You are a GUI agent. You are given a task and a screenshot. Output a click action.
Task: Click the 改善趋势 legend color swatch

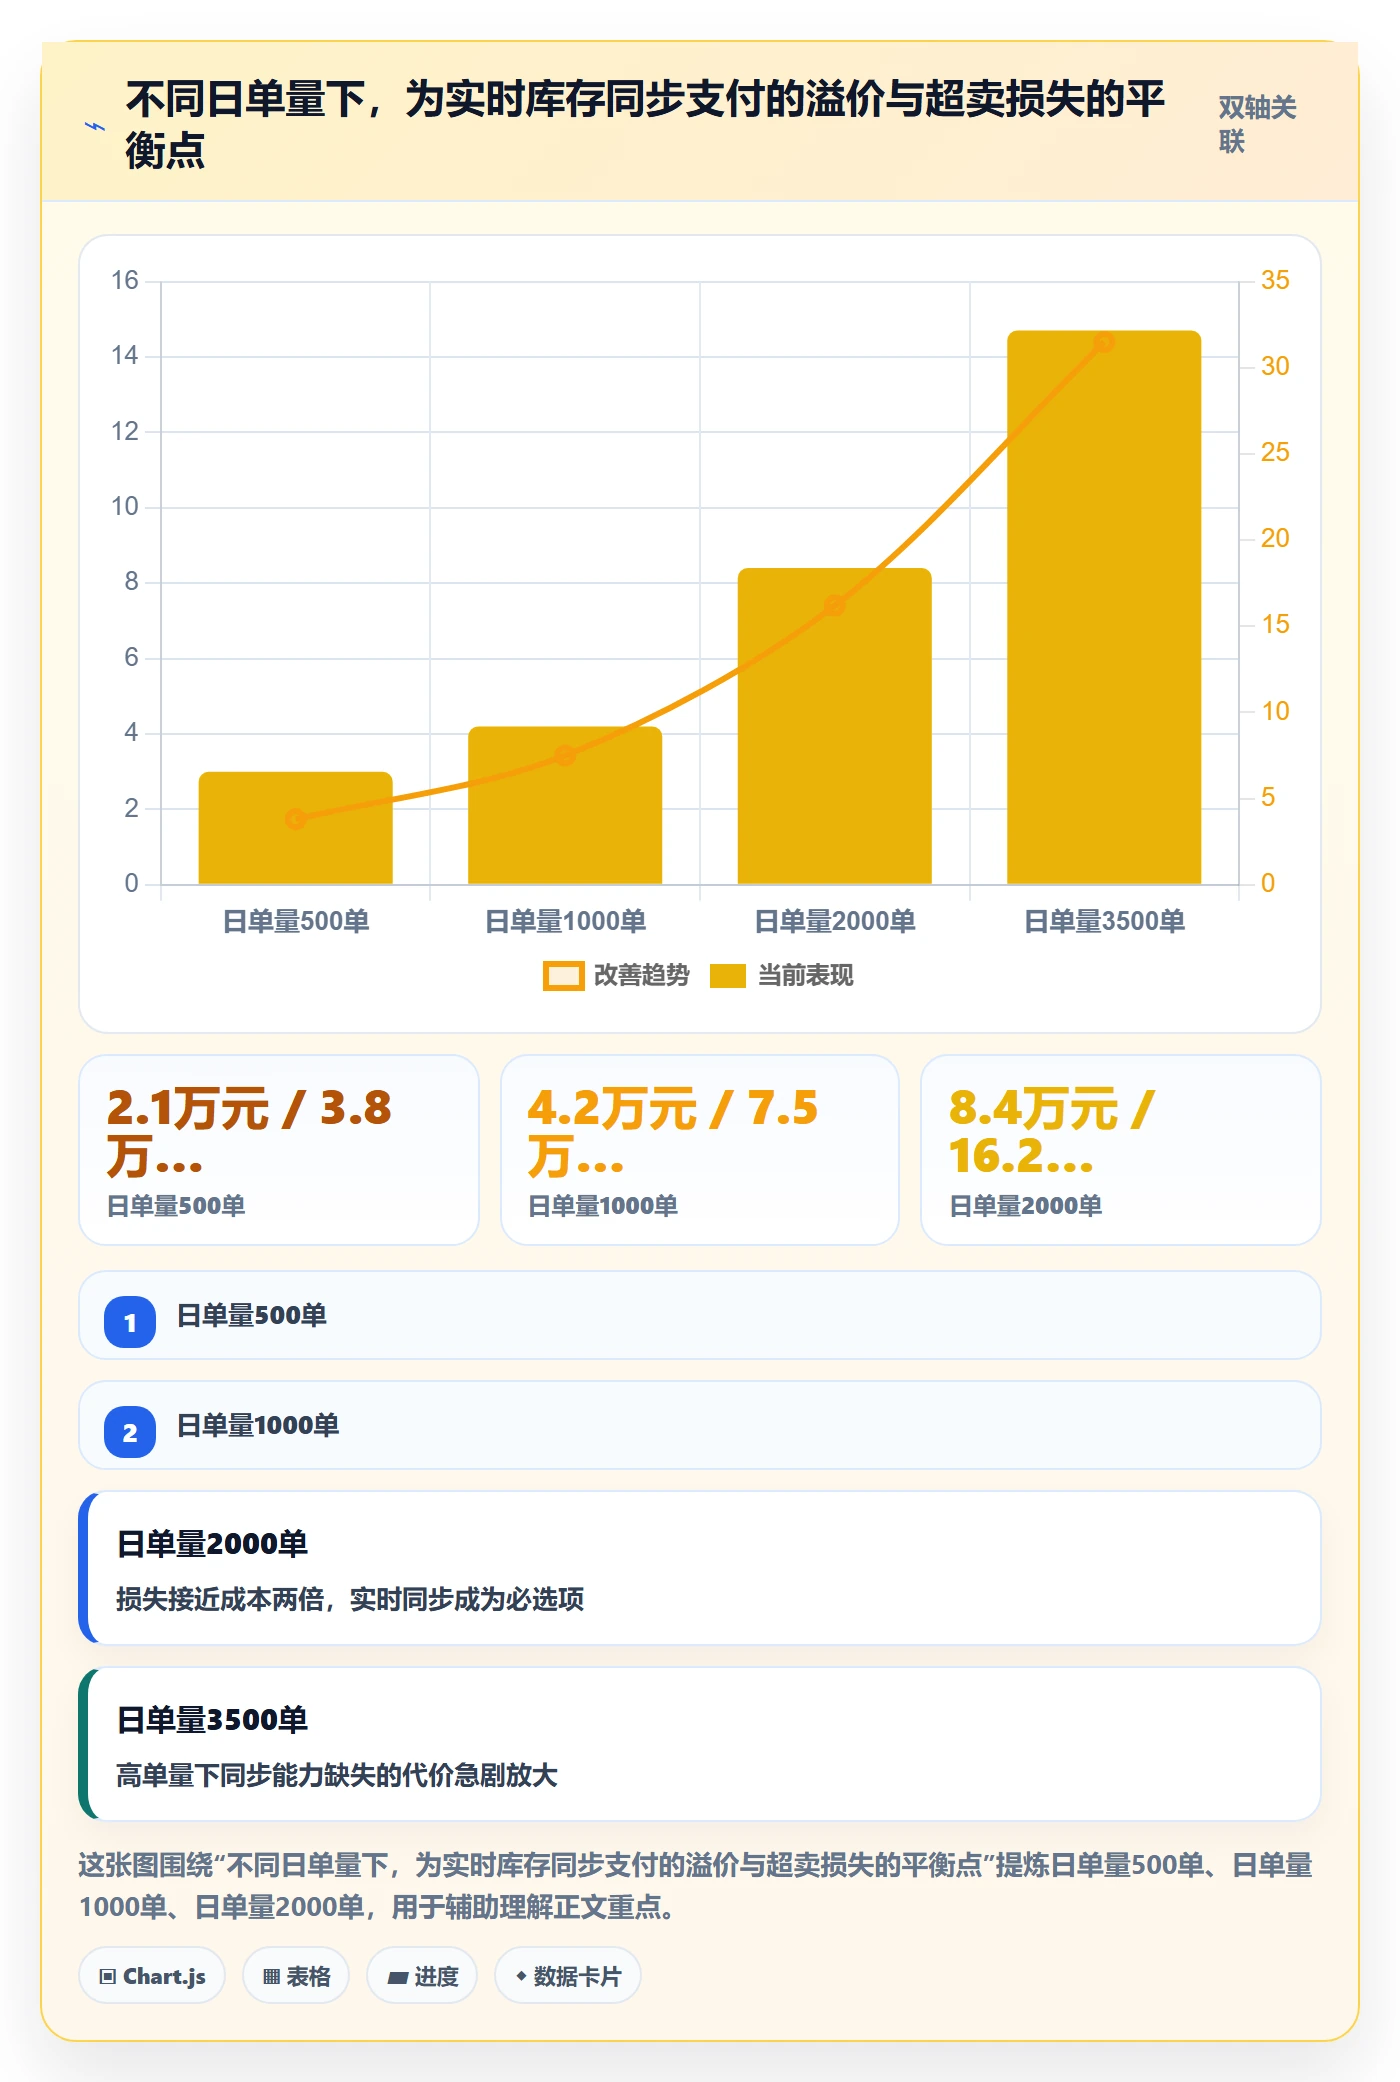tap(563, 976)
